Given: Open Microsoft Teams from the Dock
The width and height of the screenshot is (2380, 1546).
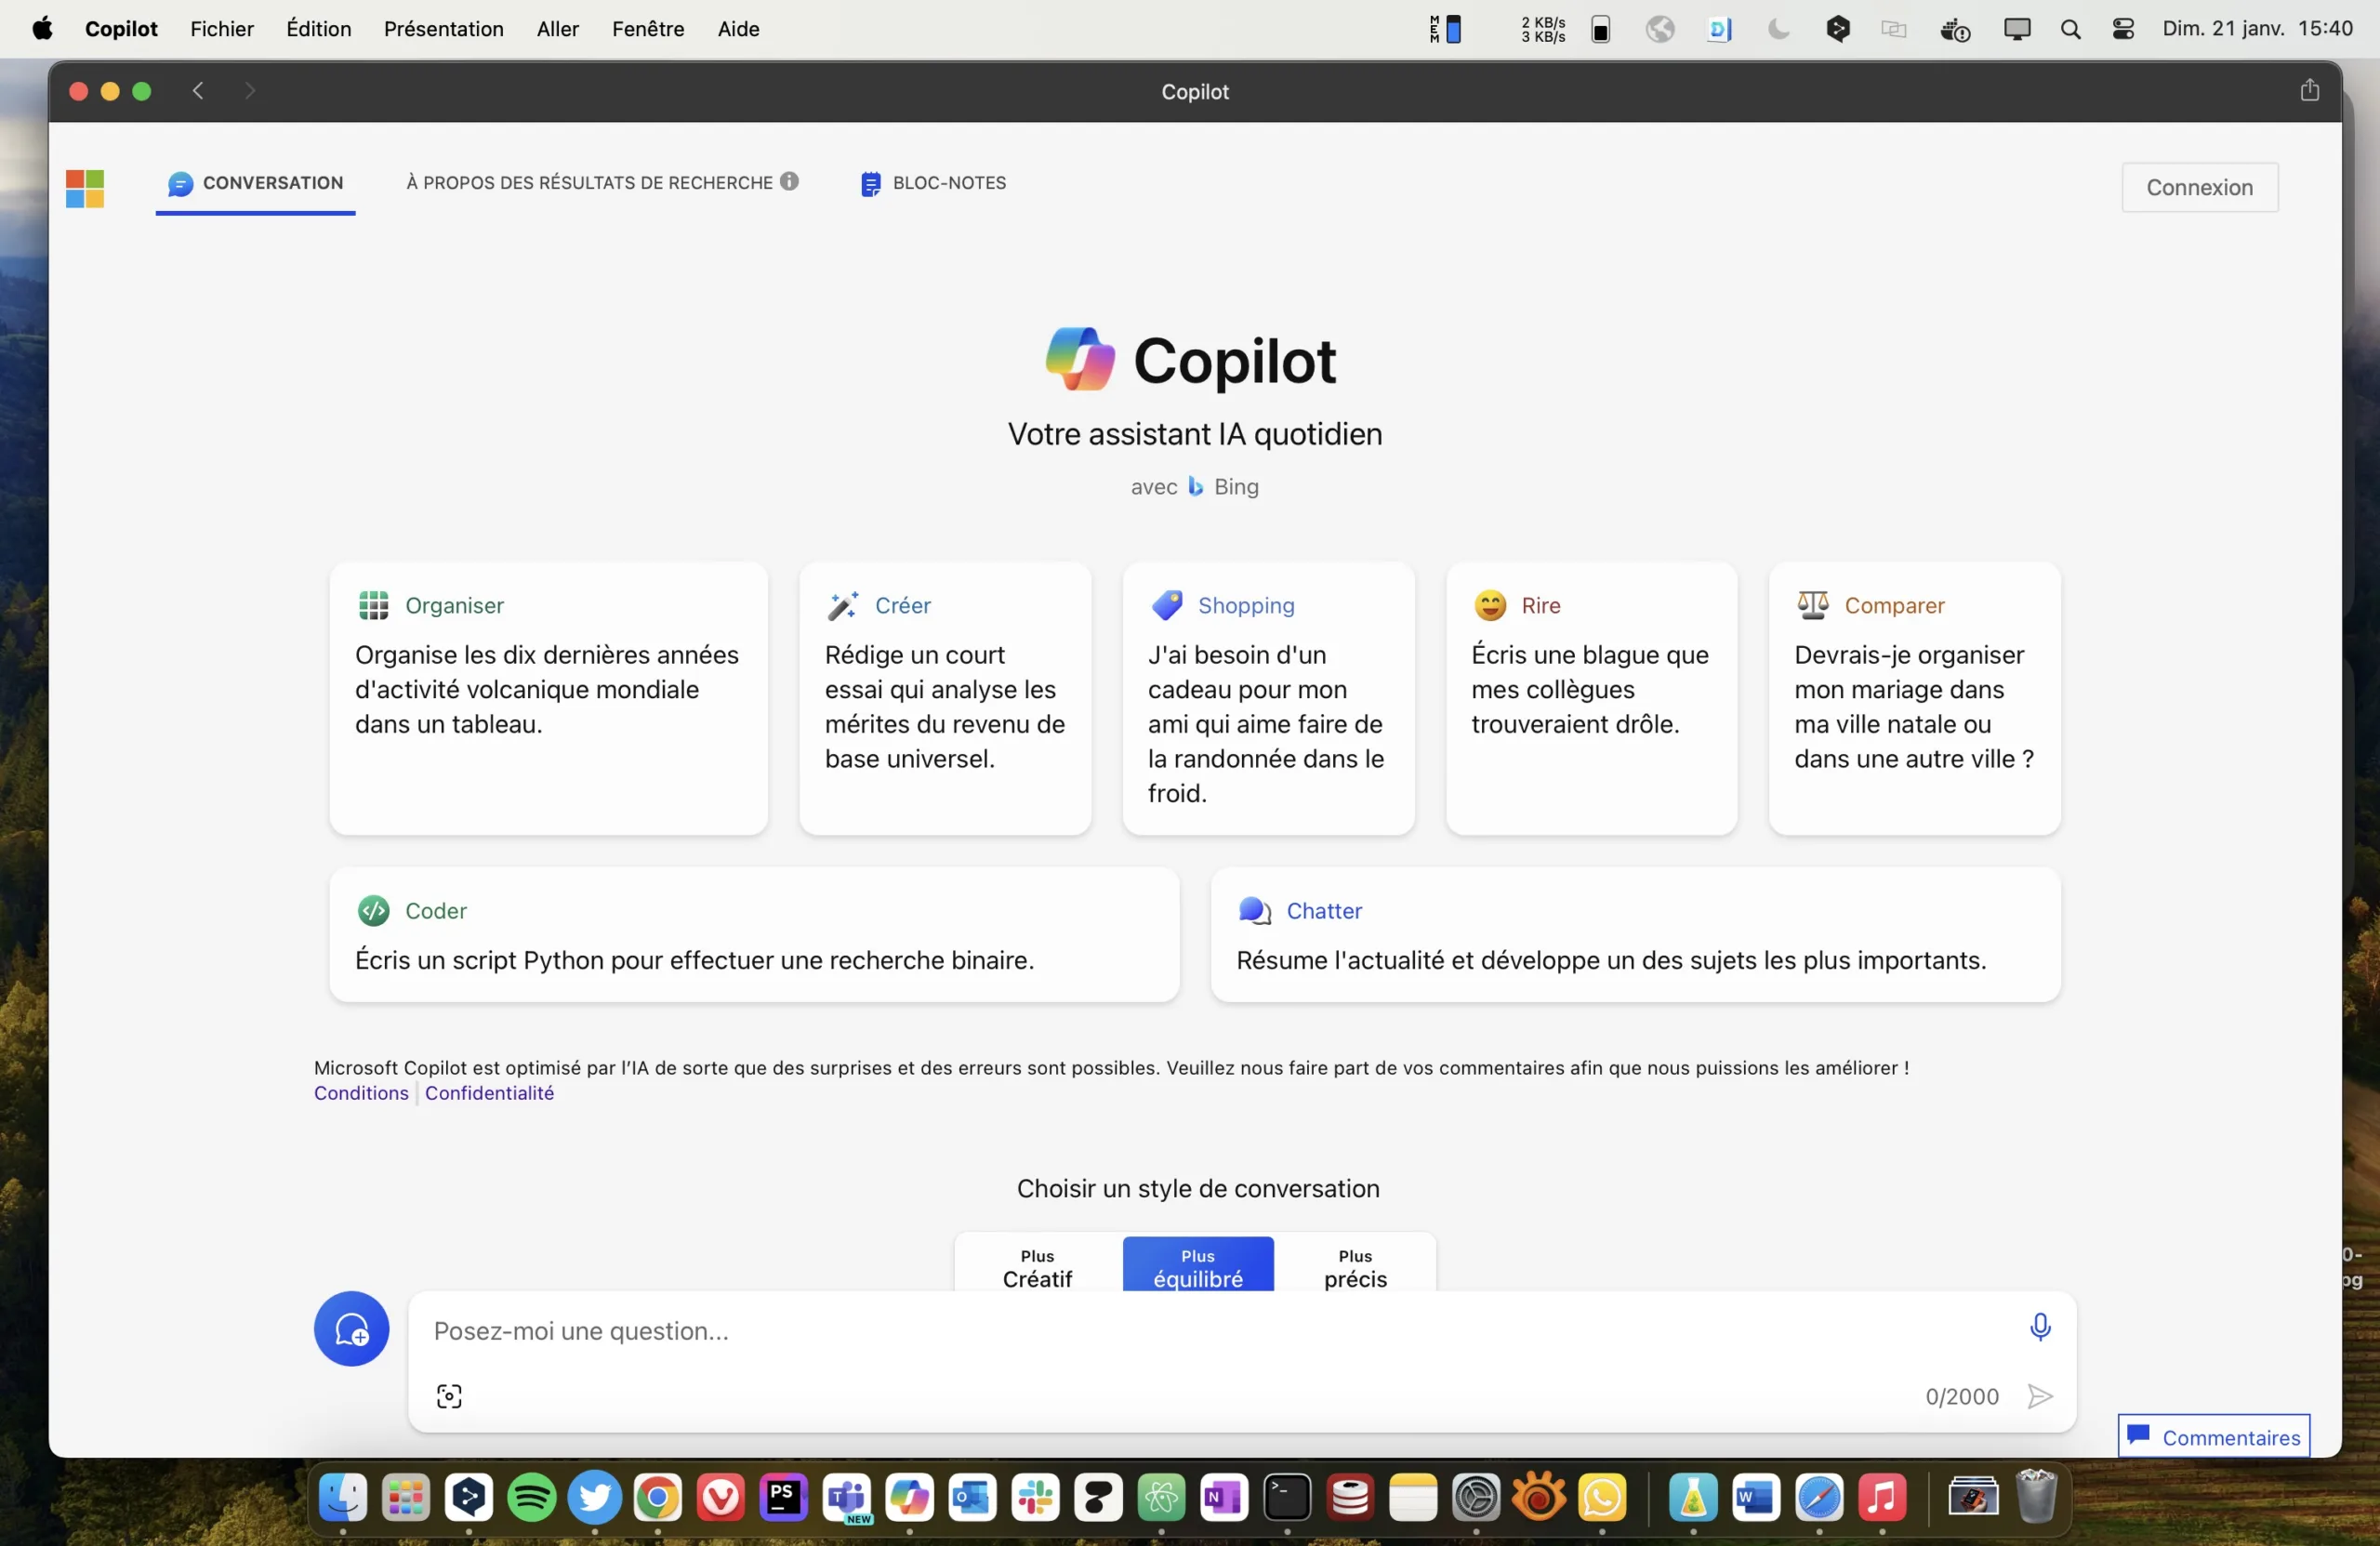Looking at the screenshot, I should click(847, 1497).
